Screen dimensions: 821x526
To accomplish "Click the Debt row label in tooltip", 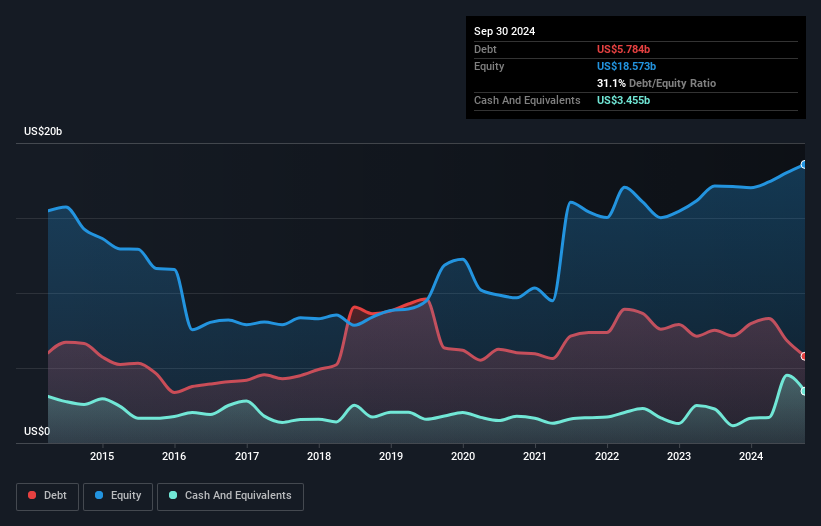I will point(485,49).
